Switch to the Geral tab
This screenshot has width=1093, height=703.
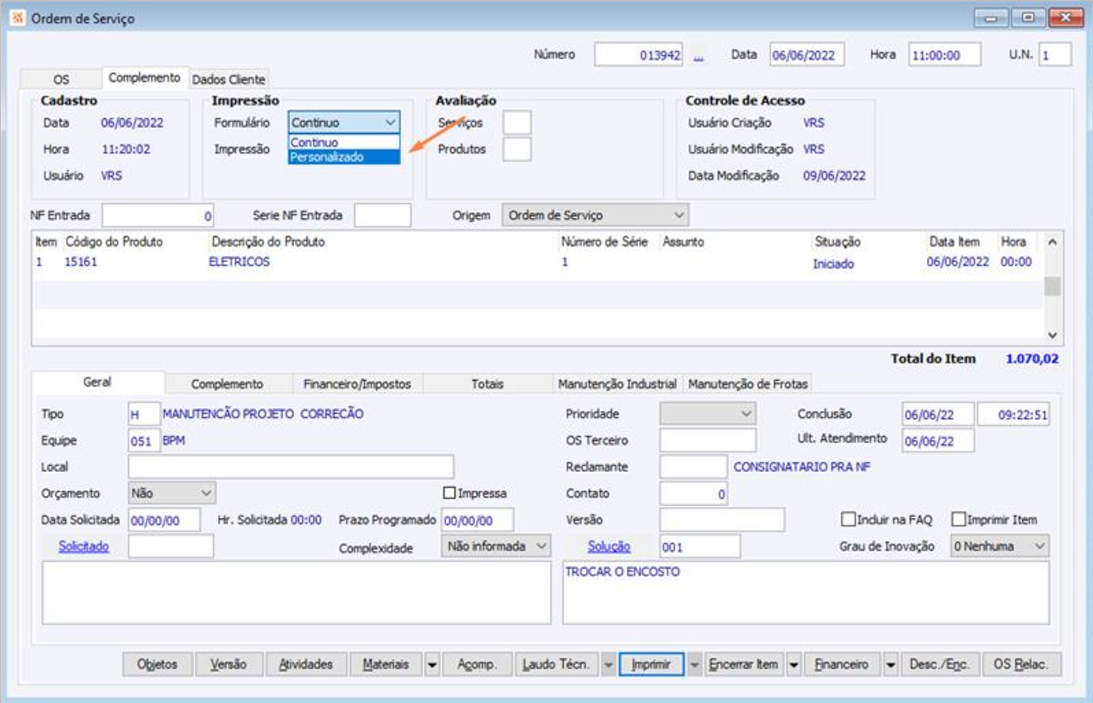pos(98,382)
